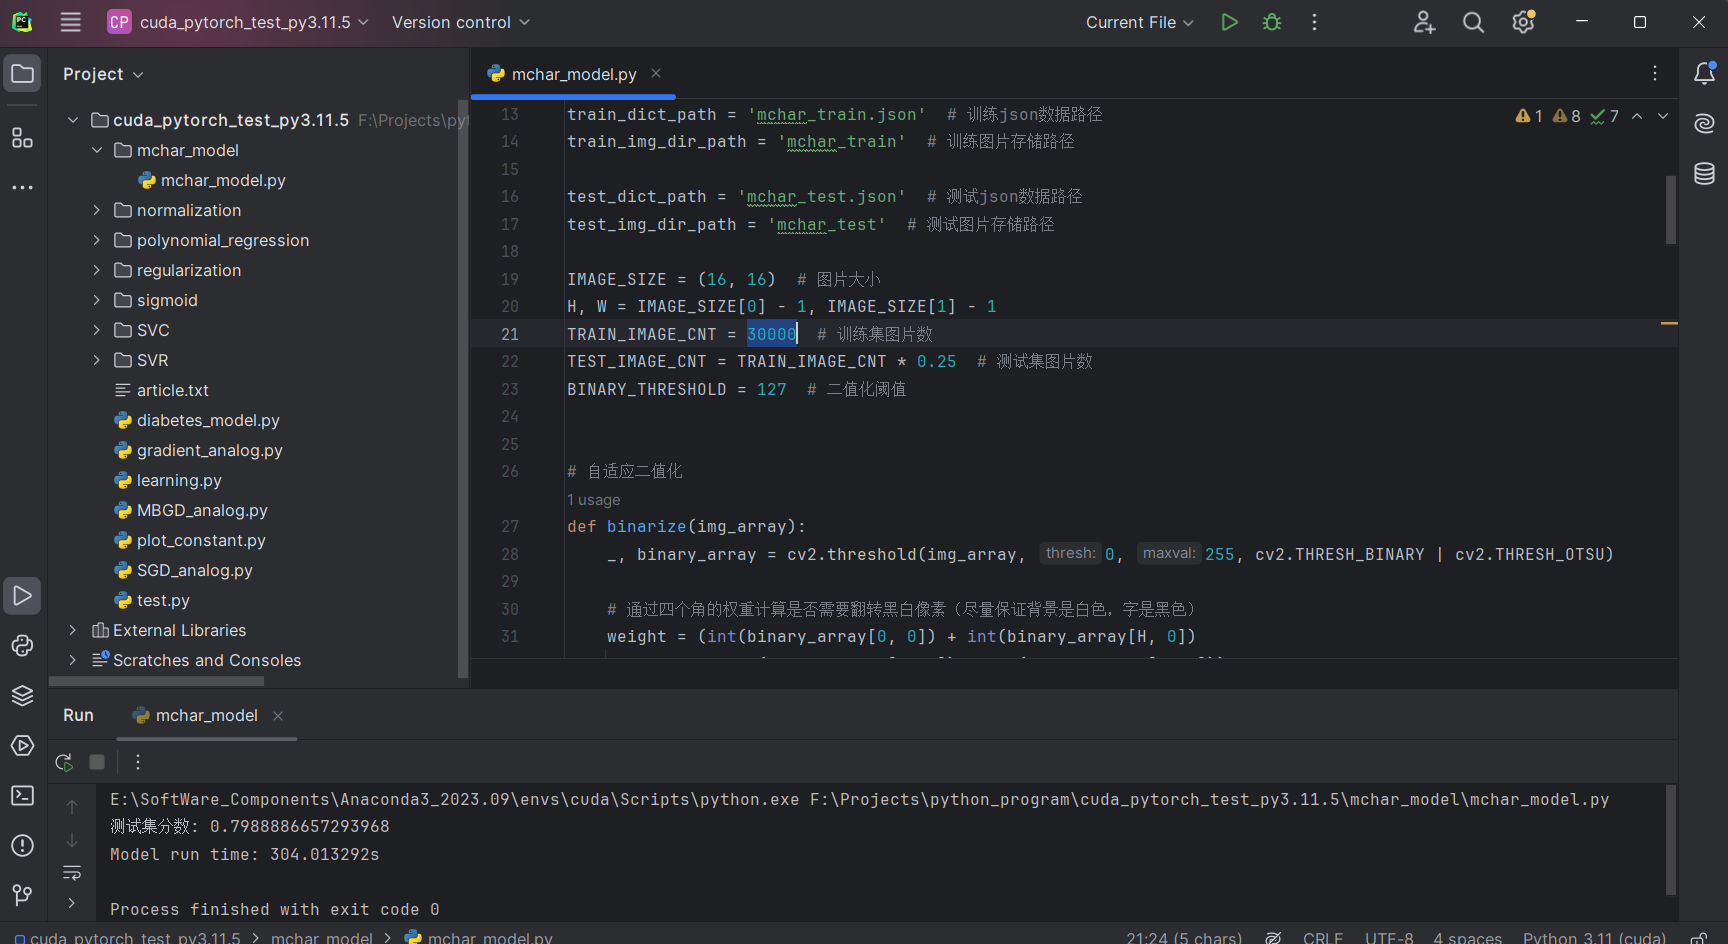Expand External Libraries node
1728x944 pixels.
click(72, 630)
